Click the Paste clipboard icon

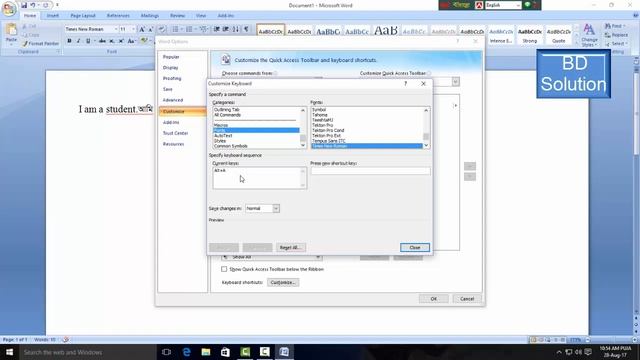point(11,30)
